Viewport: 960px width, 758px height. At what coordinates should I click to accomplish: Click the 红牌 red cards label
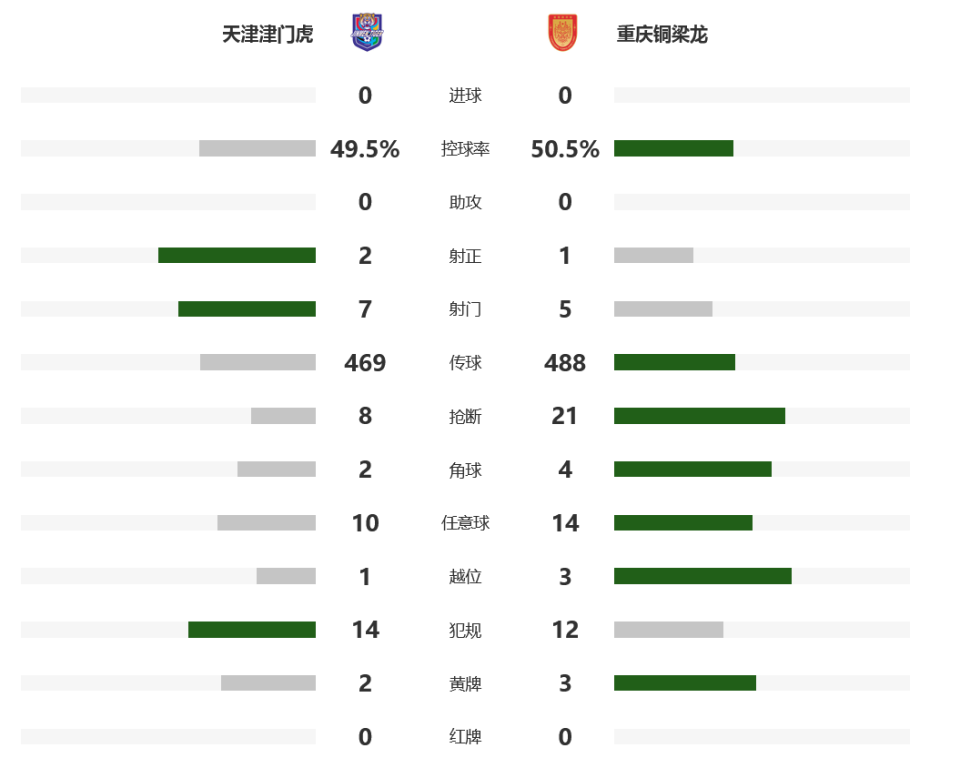(465, 737)
